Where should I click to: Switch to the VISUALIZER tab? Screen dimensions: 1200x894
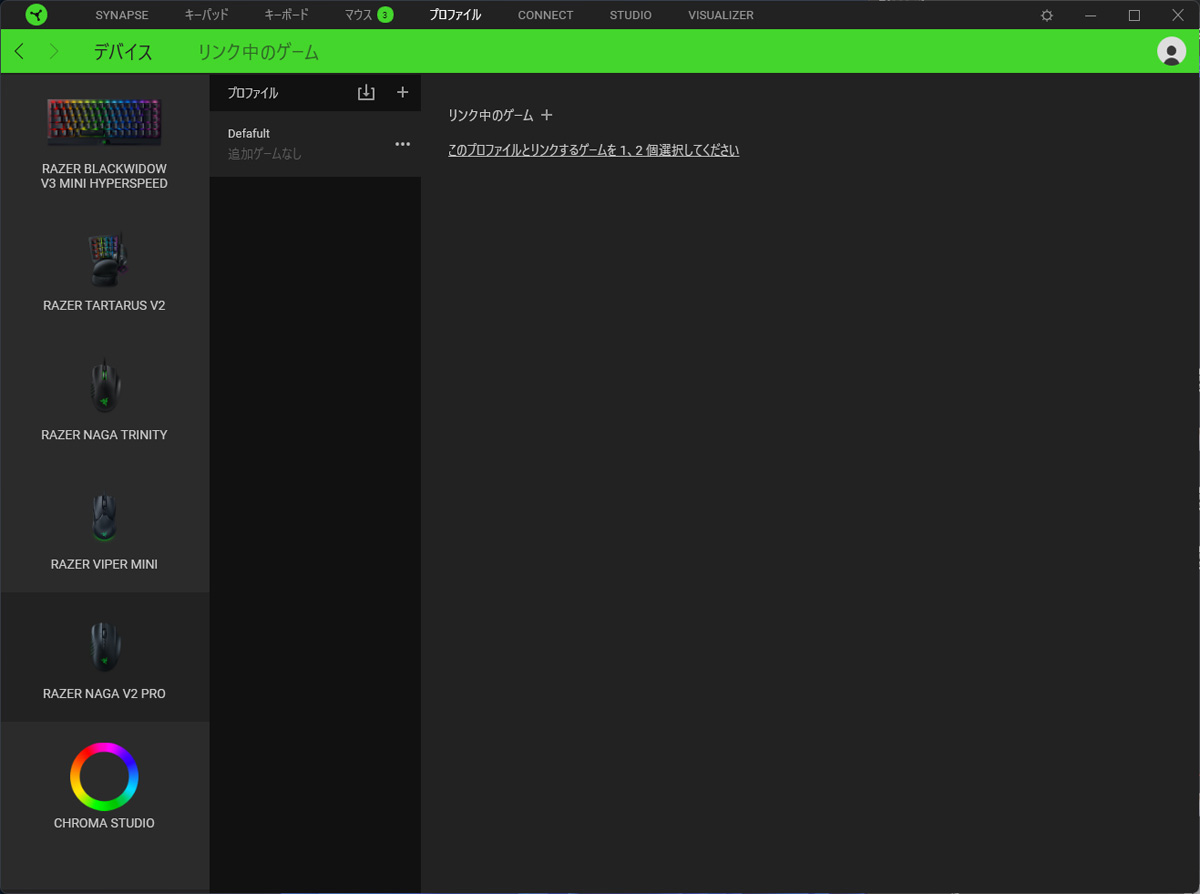pos(720,15)
